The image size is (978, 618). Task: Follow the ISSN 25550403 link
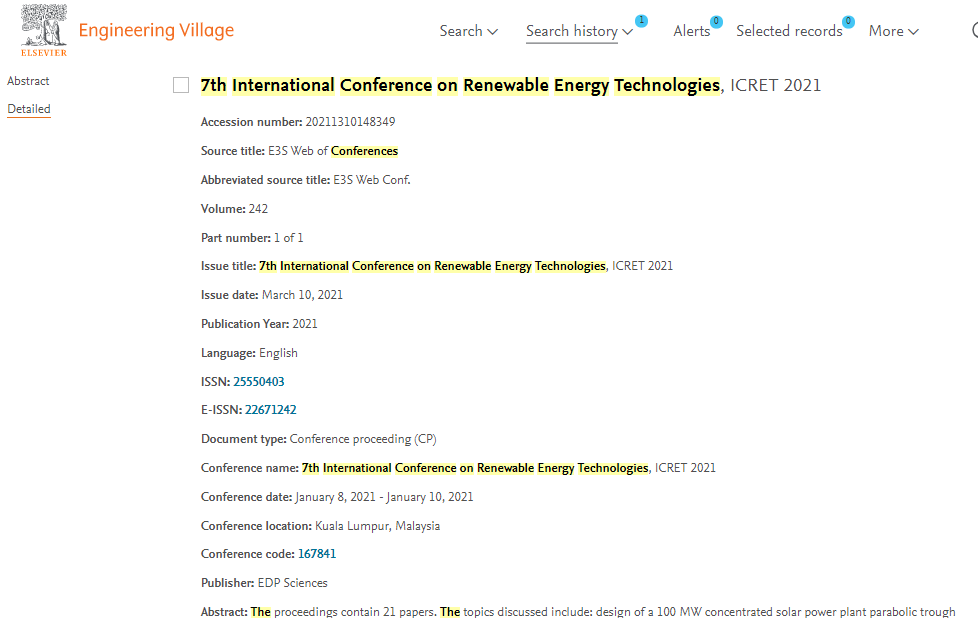[x=259, y=381]
